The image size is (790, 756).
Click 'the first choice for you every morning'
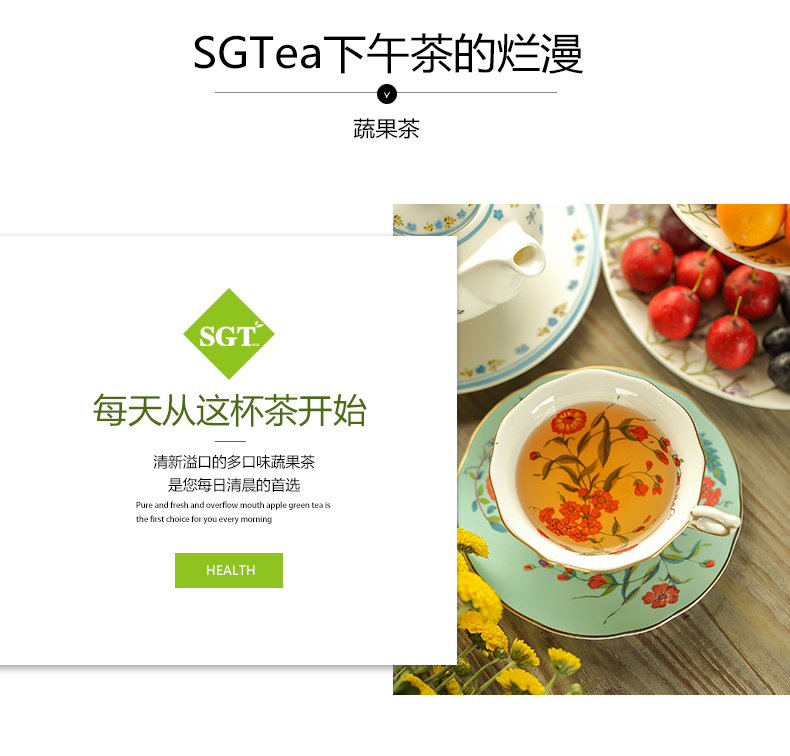204,519
